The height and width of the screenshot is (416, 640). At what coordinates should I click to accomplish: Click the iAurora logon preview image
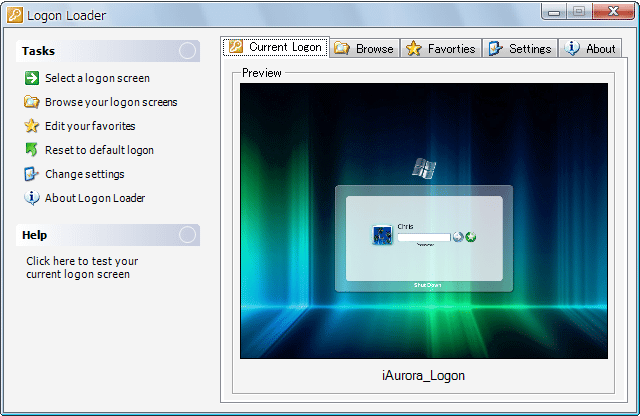424,221
